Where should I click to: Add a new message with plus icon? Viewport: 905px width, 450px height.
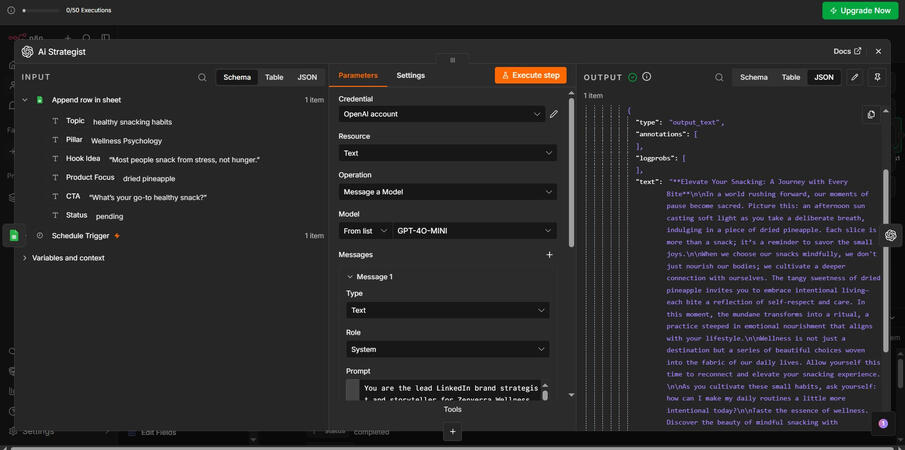[x=549, y=254]
